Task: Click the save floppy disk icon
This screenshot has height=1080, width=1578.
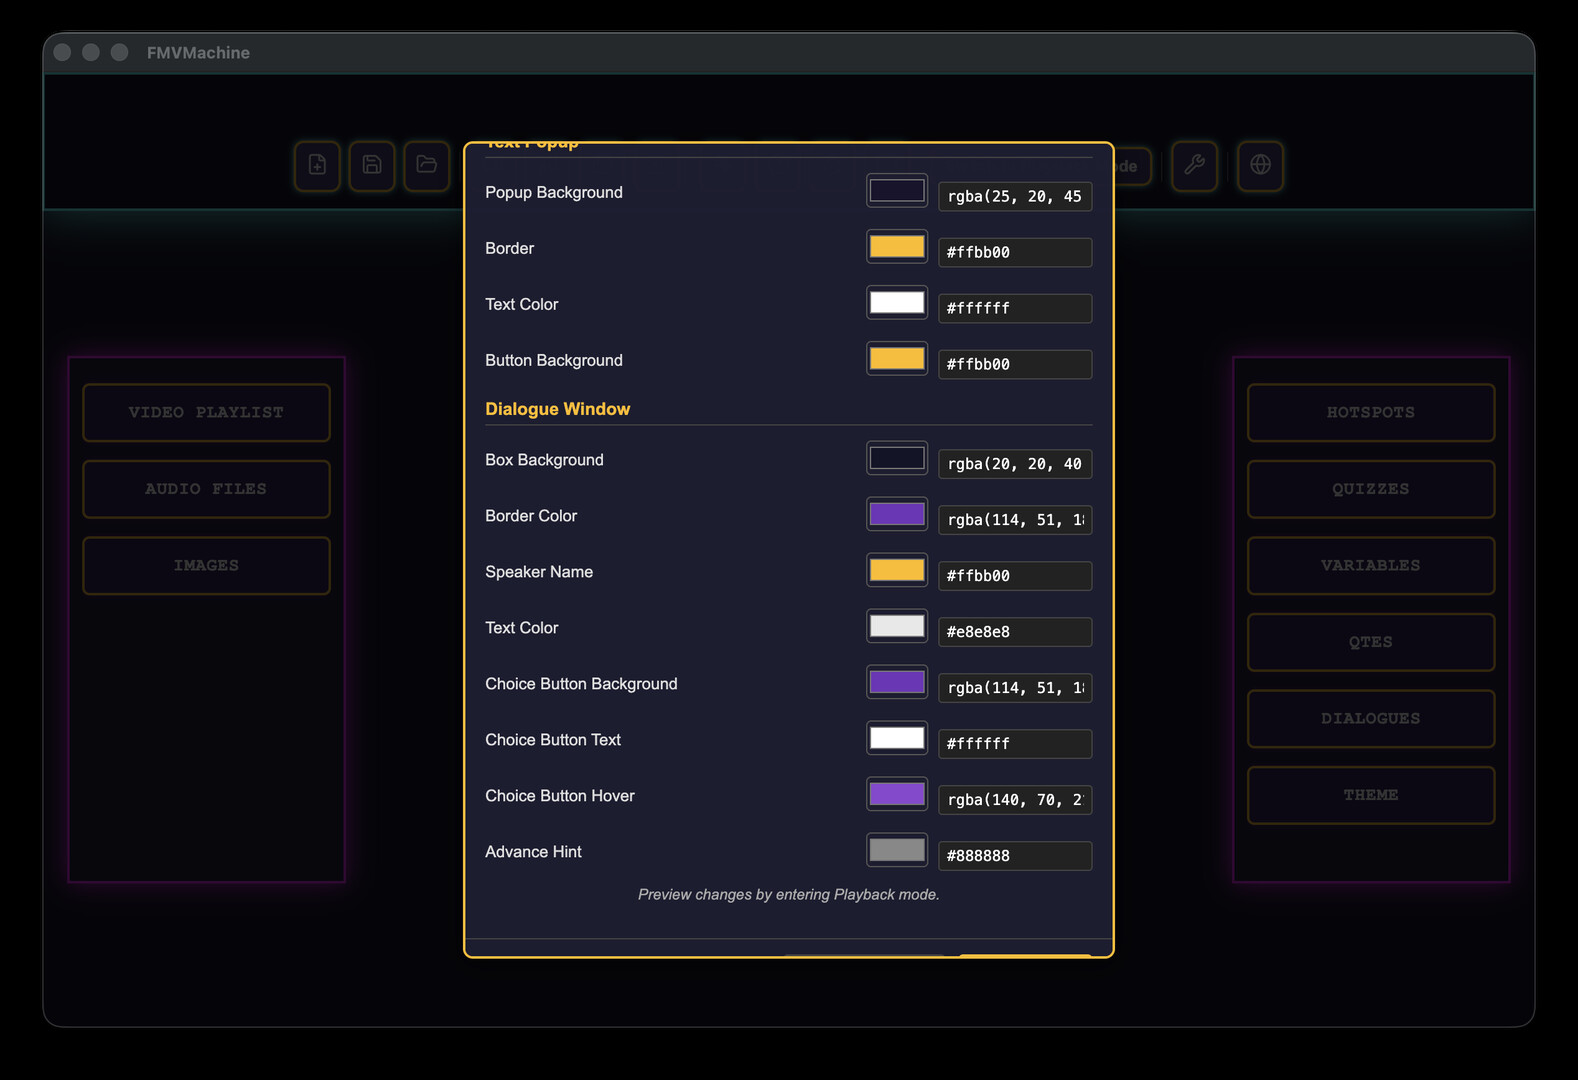Action: [x=372, y=165]
